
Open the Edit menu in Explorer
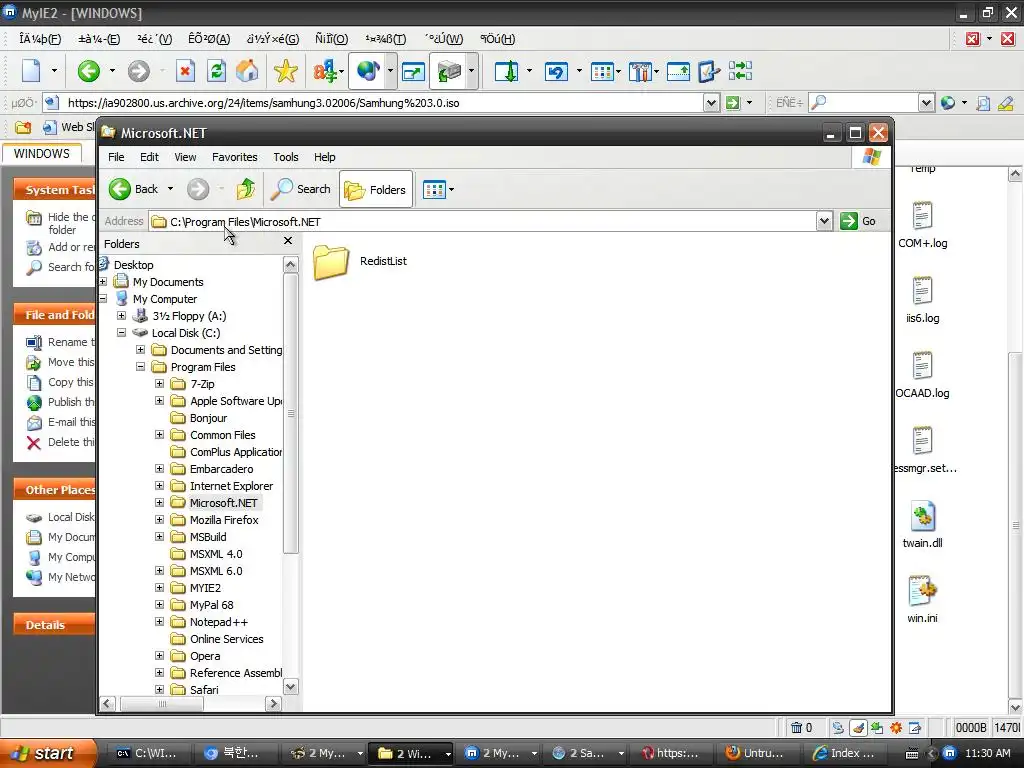tap(149, 157)
